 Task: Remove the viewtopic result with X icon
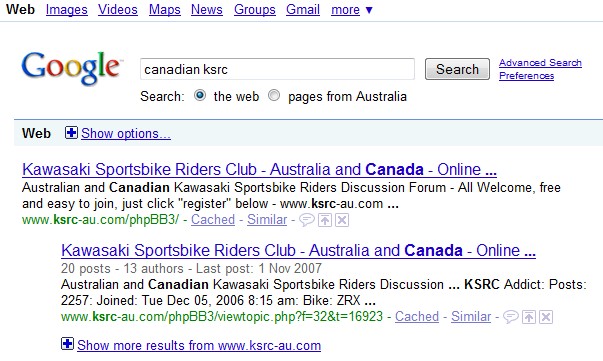point(546,317)
